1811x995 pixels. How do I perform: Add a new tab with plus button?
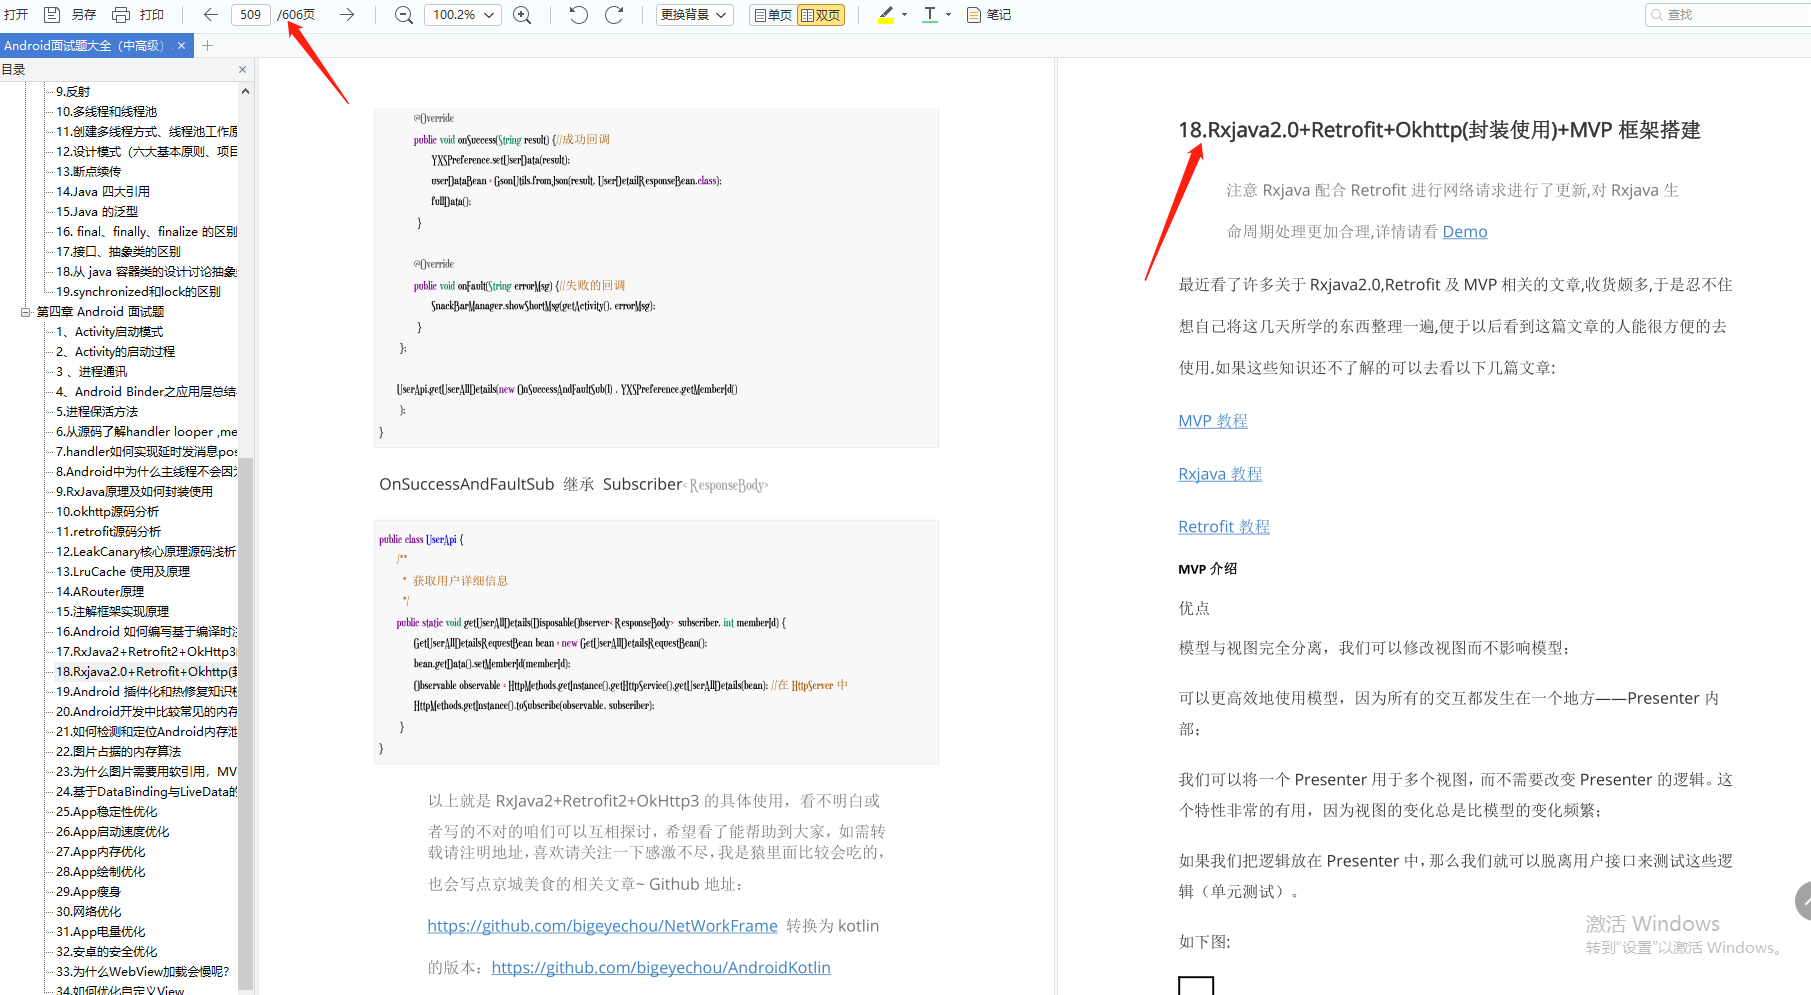point(207,46)
